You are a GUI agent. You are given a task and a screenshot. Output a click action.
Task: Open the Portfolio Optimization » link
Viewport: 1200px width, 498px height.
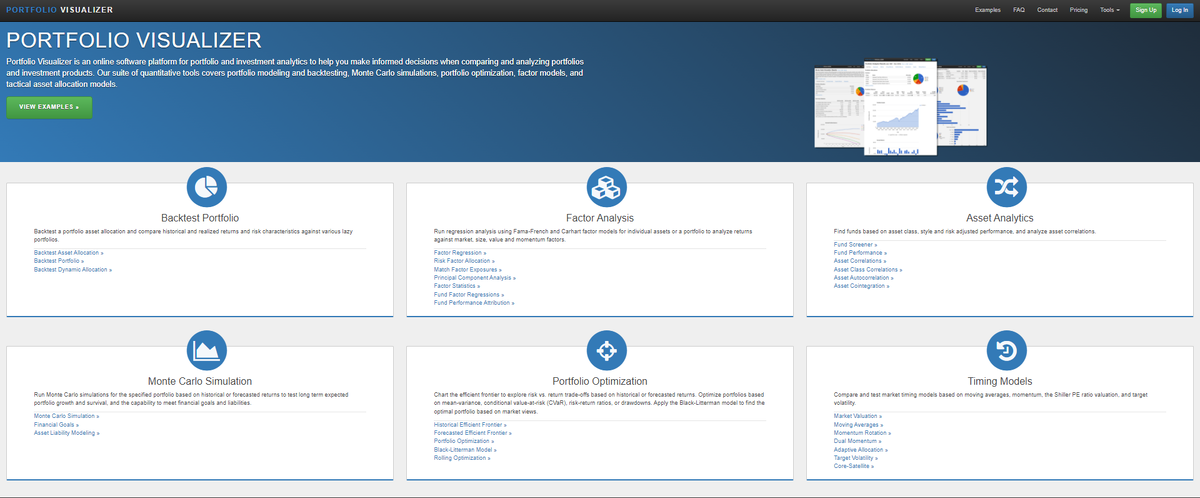tap(465, 441)
